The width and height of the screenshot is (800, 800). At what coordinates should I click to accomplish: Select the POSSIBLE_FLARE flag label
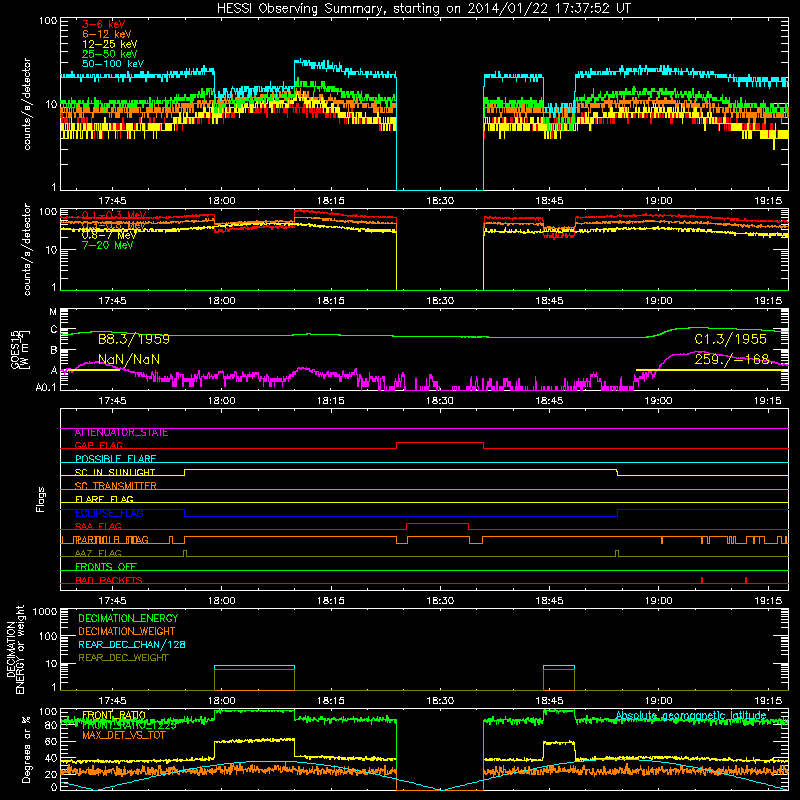tap(115, 459)
